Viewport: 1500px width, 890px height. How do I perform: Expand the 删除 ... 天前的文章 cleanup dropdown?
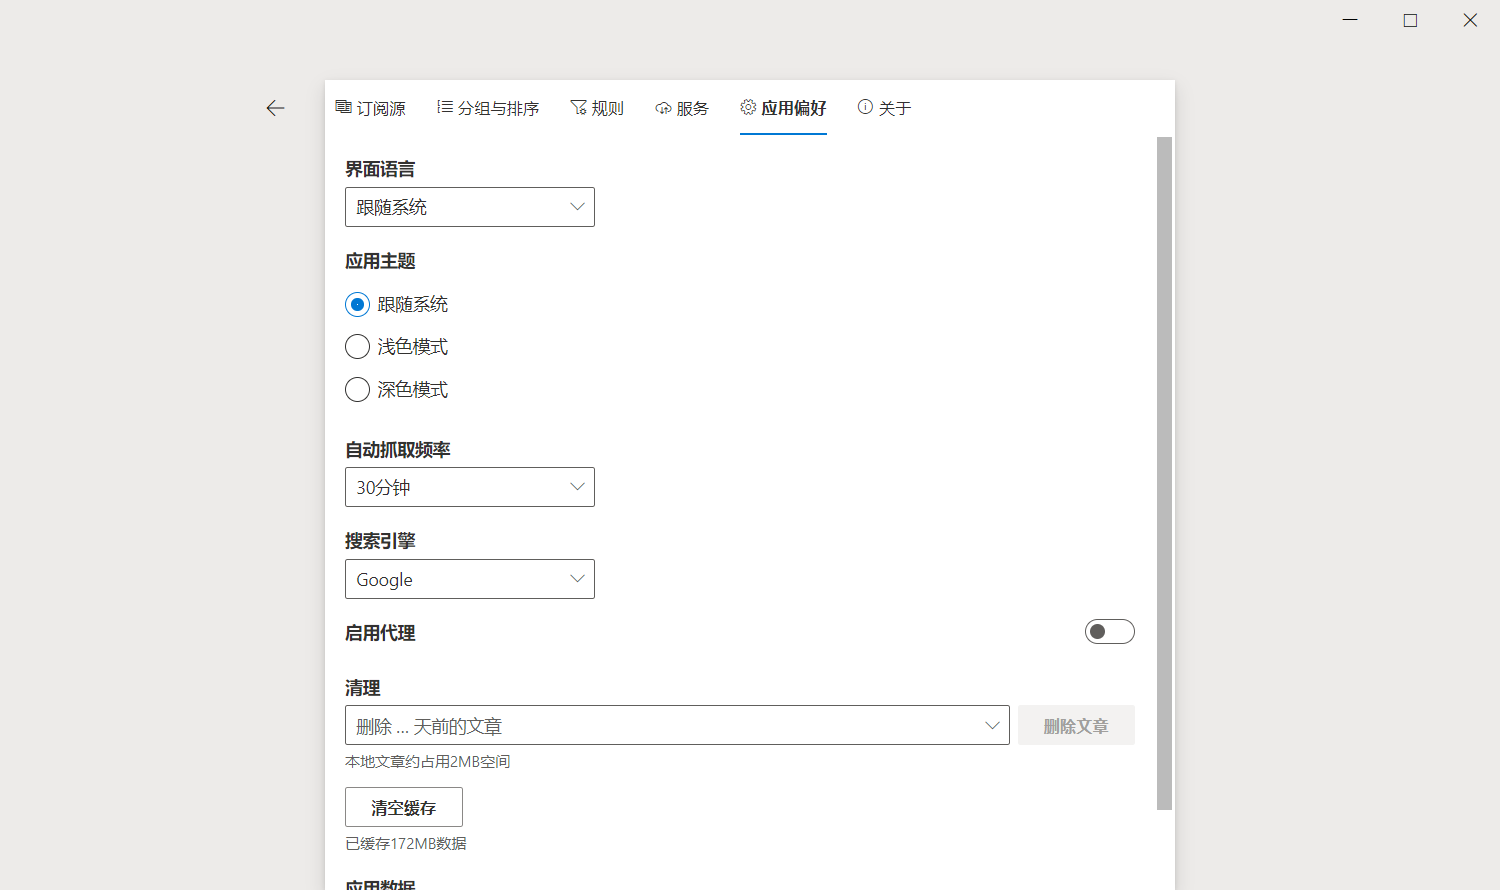[x=676, y=725]
